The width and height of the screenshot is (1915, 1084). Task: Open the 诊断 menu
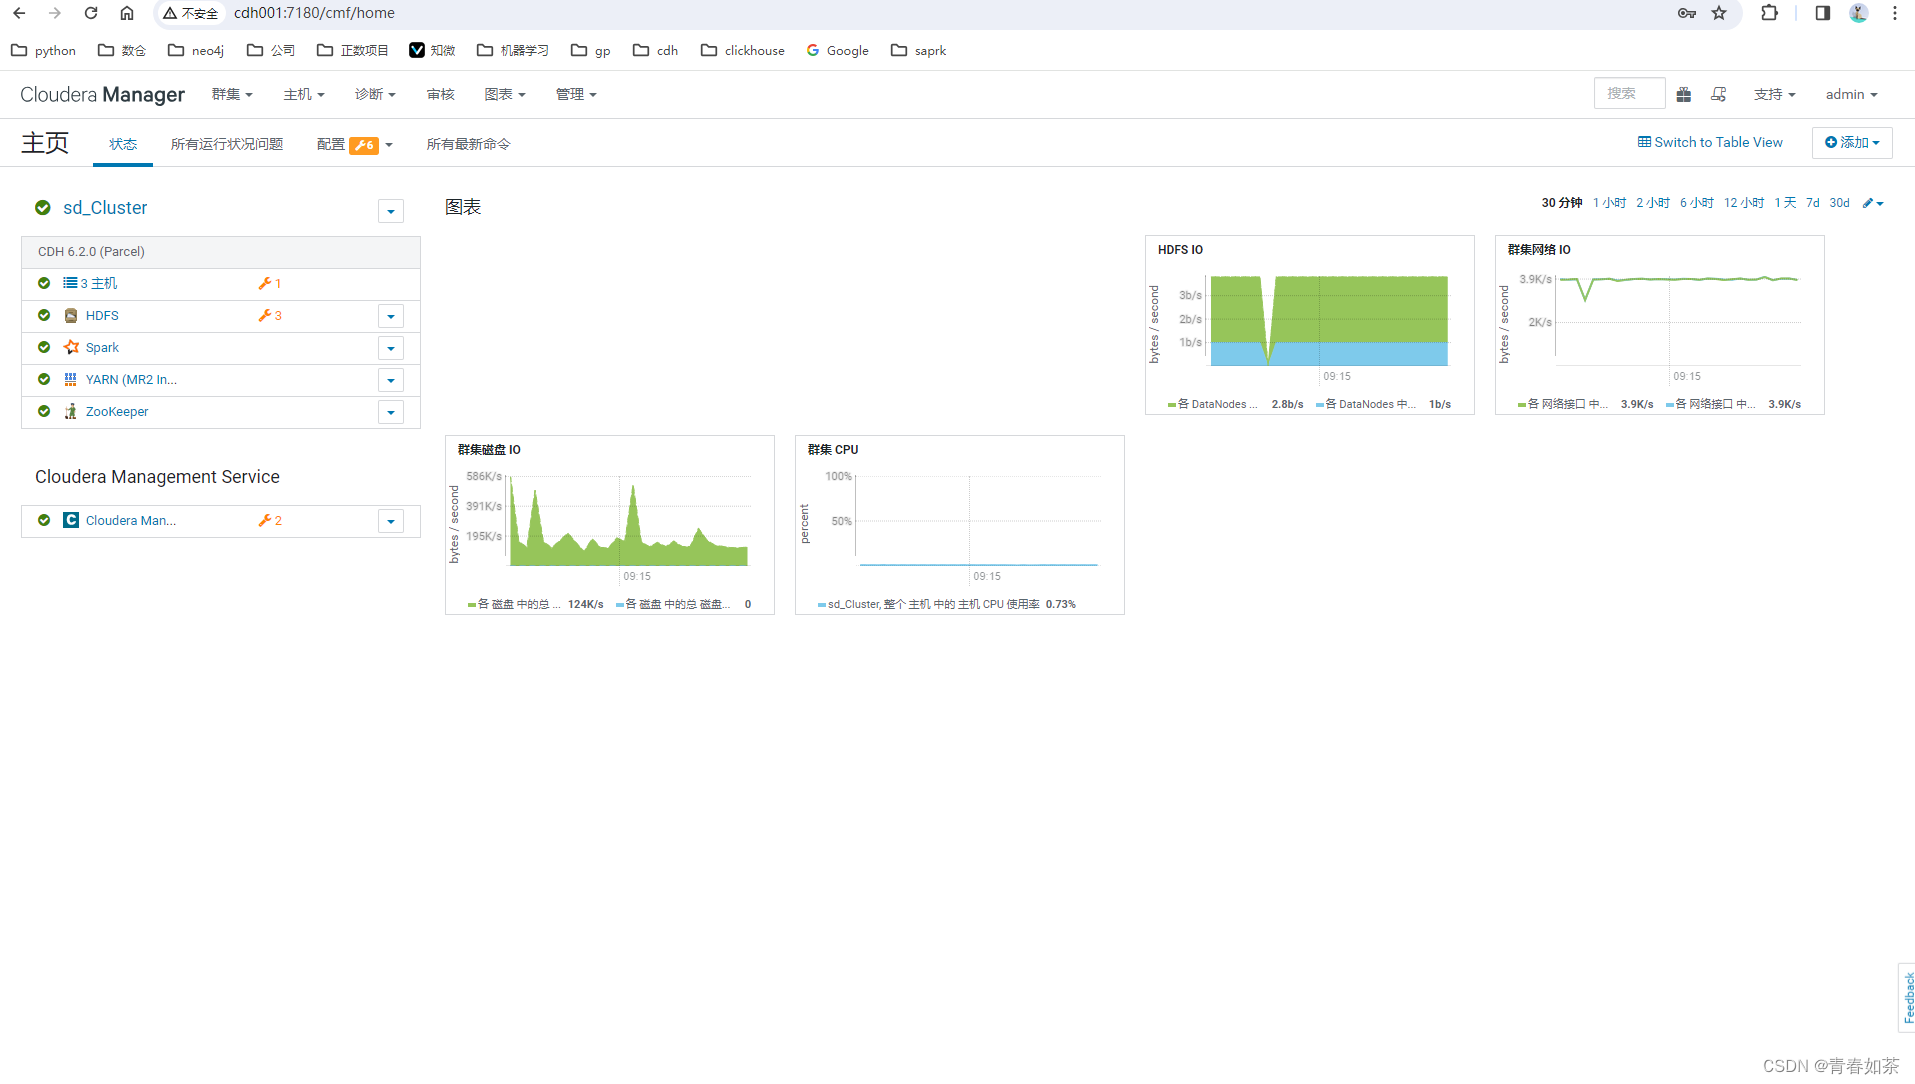coord(375,94)
